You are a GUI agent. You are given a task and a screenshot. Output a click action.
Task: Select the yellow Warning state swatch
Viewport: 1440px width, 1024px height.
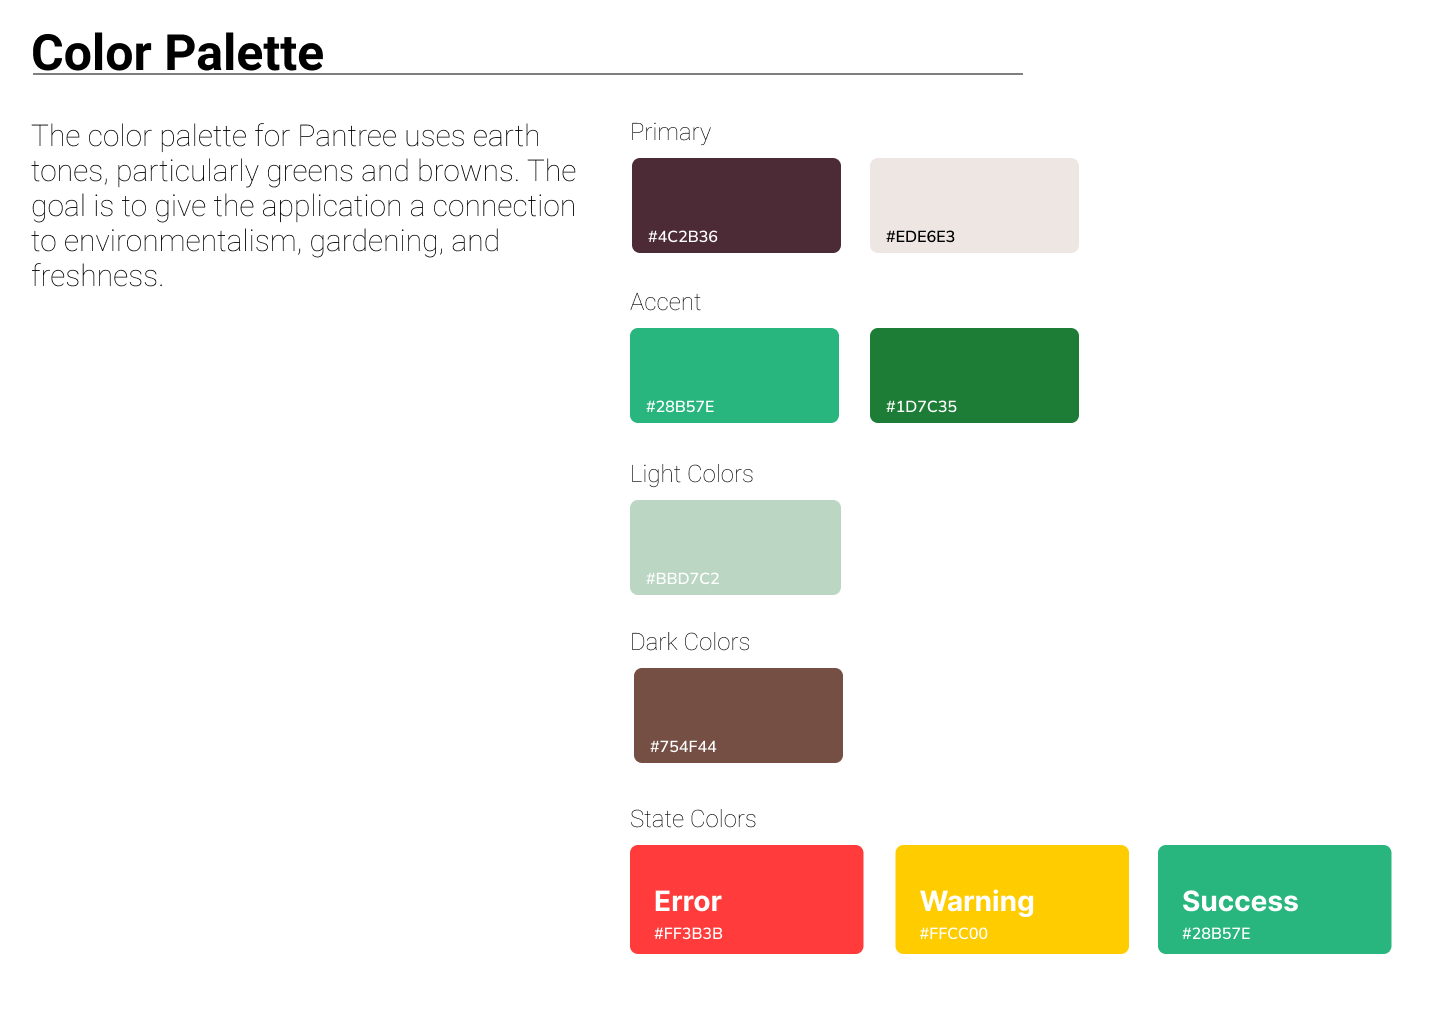coord(1012,899)
